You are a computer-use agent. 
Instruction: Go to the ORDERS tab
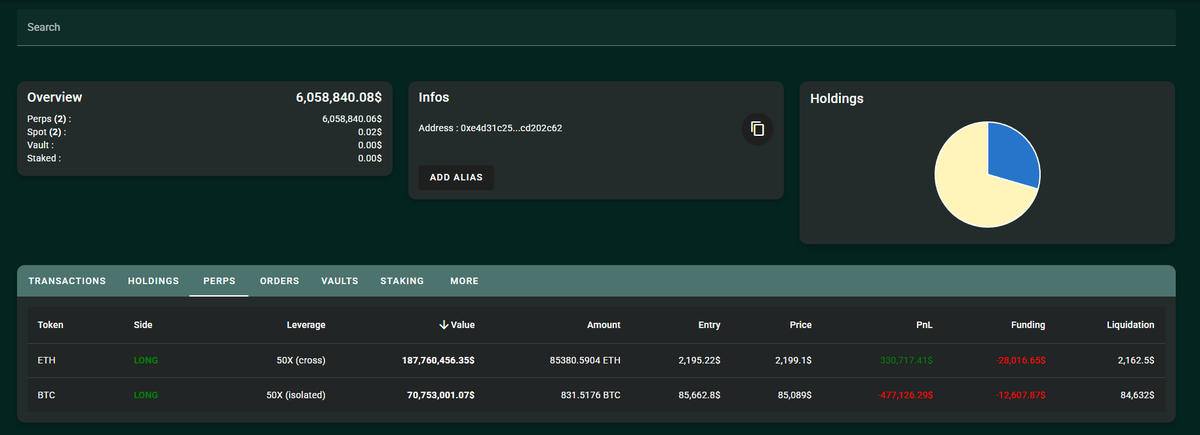tap(279, 281)
